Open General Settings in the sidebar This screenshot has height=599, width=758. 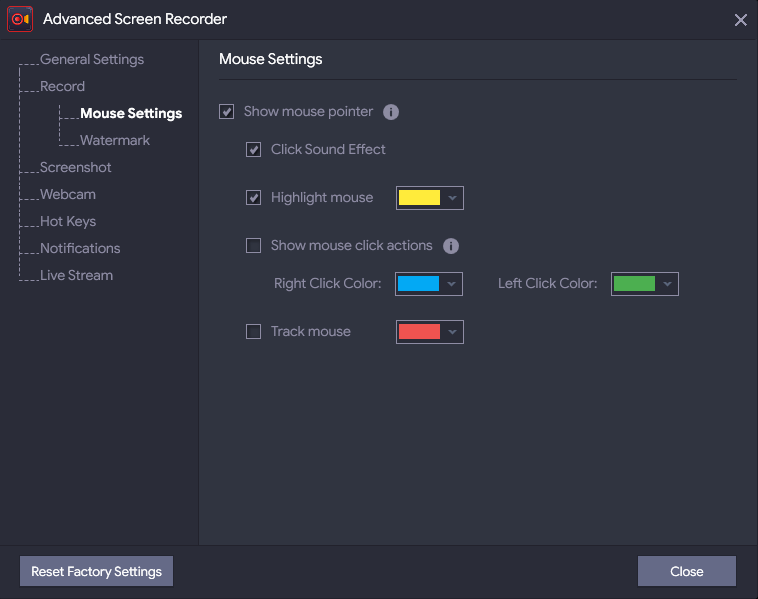[92, 59]
